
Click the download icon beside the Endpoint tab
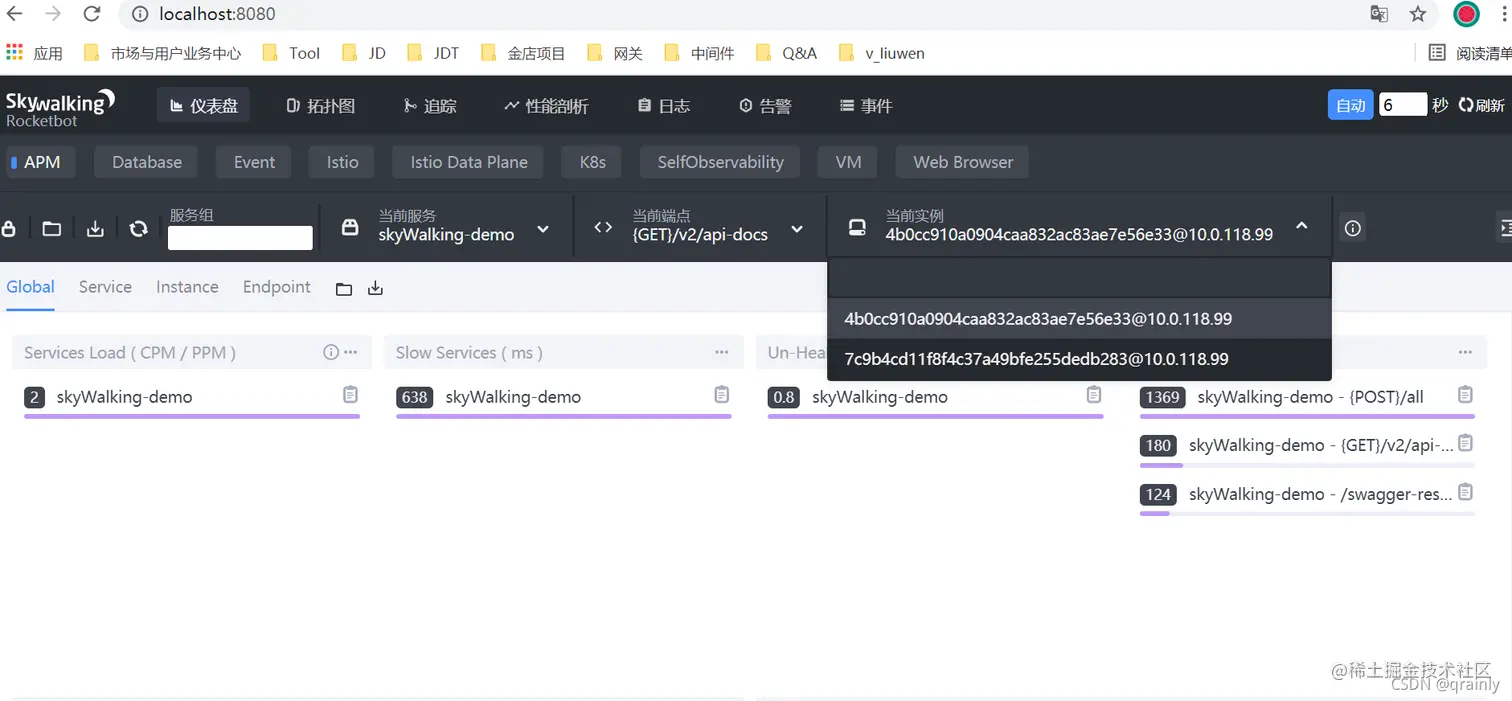point(375,288)
